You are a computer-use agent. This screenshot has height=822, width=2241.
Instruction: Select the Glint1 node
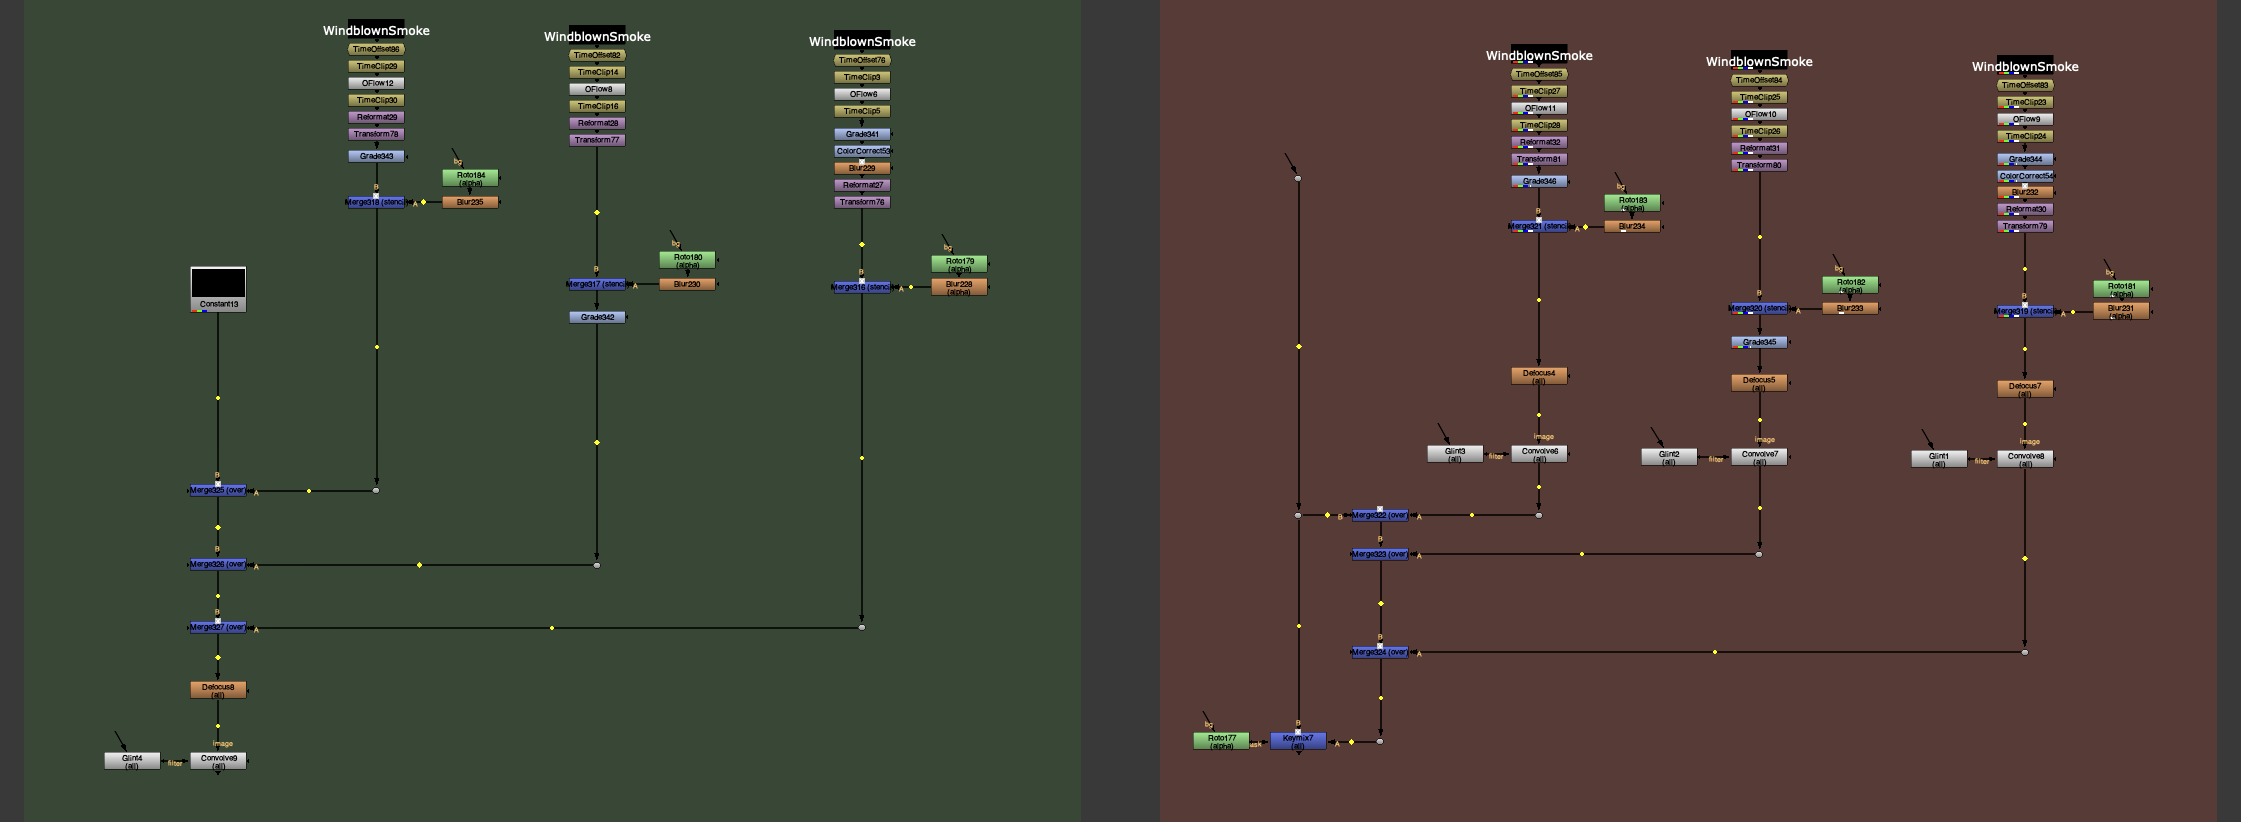[1938, 458]
